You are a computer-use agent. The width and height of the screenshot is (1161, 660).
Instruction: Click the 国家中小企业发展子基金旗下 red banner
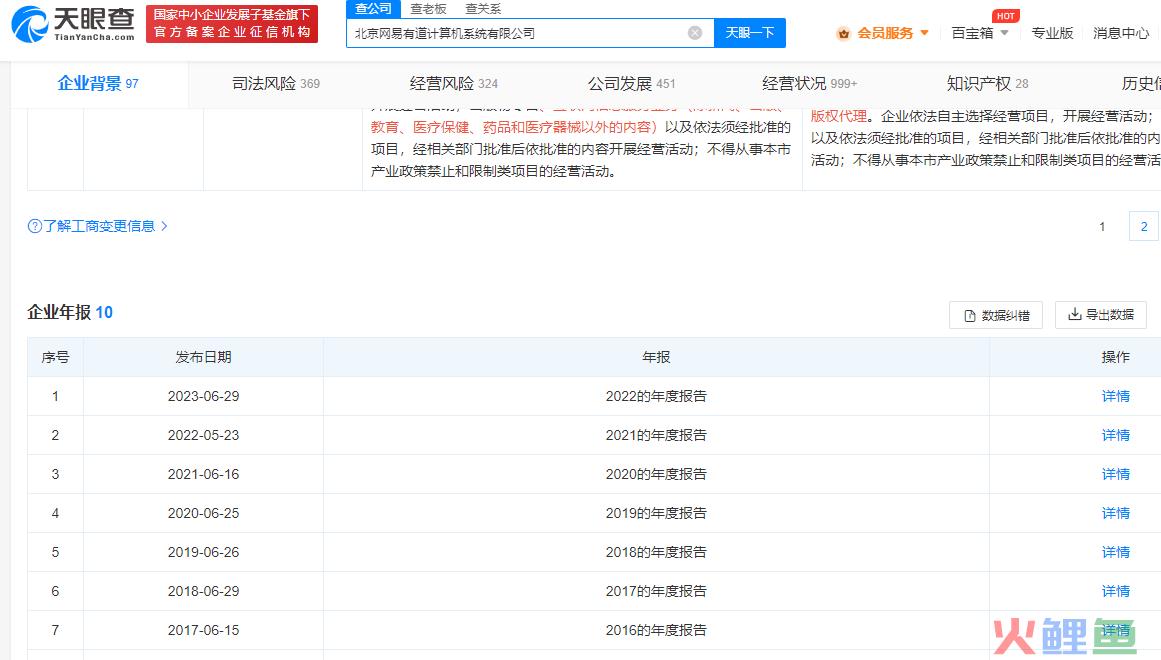pos(232,24)
